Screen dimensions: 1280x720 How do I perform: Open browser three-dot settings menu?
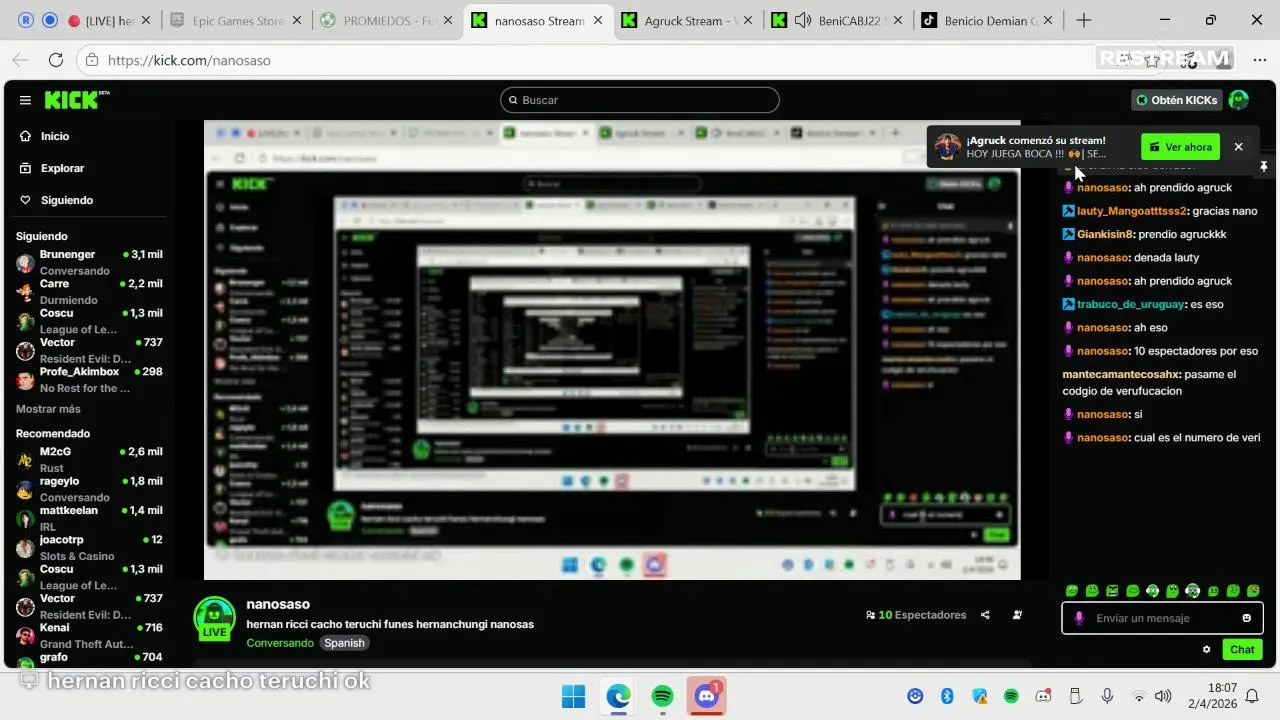pos(1259,60)
